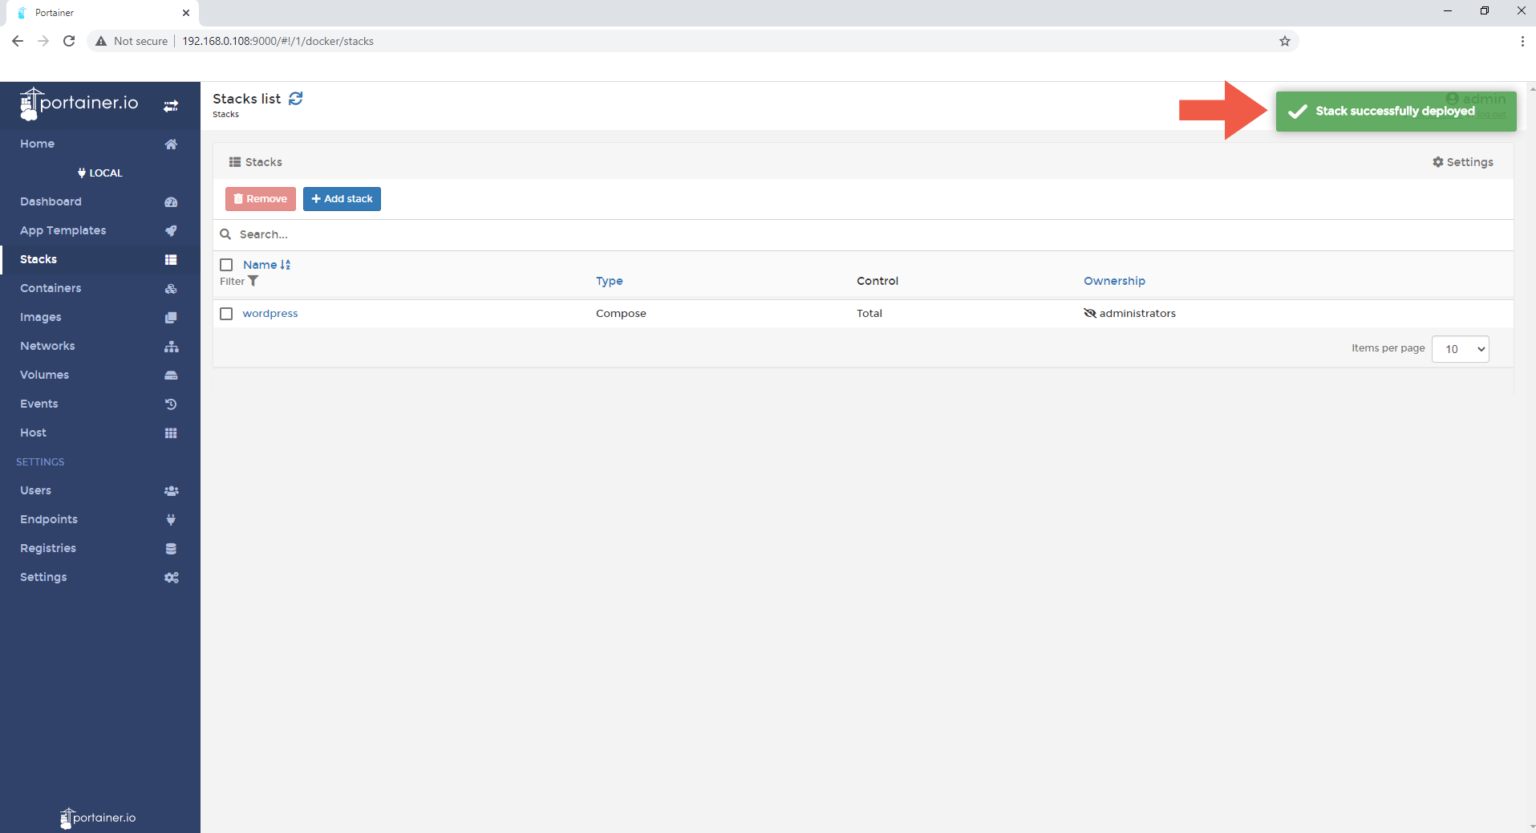1536x833 pixels.
Task: Click the Networks sitemap icon
Action: tap(171, 347)
